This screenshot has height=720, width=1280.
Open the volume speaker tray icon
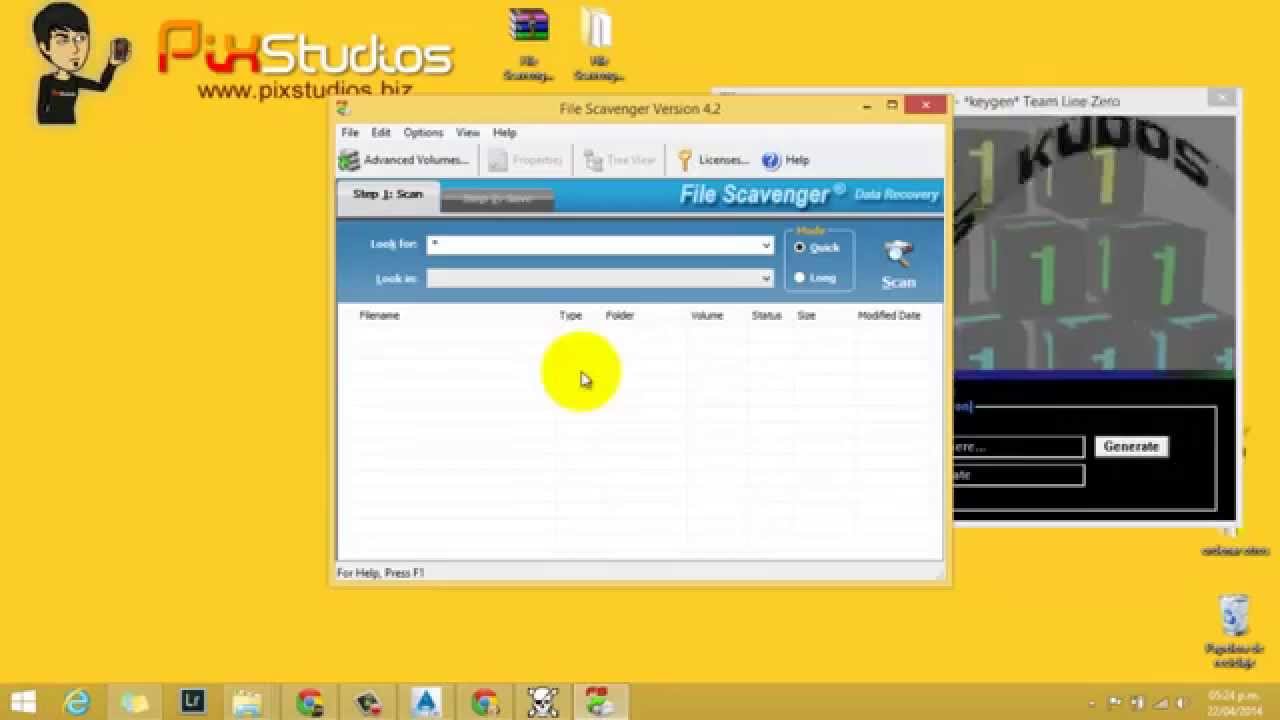[x=1183, y=702]
